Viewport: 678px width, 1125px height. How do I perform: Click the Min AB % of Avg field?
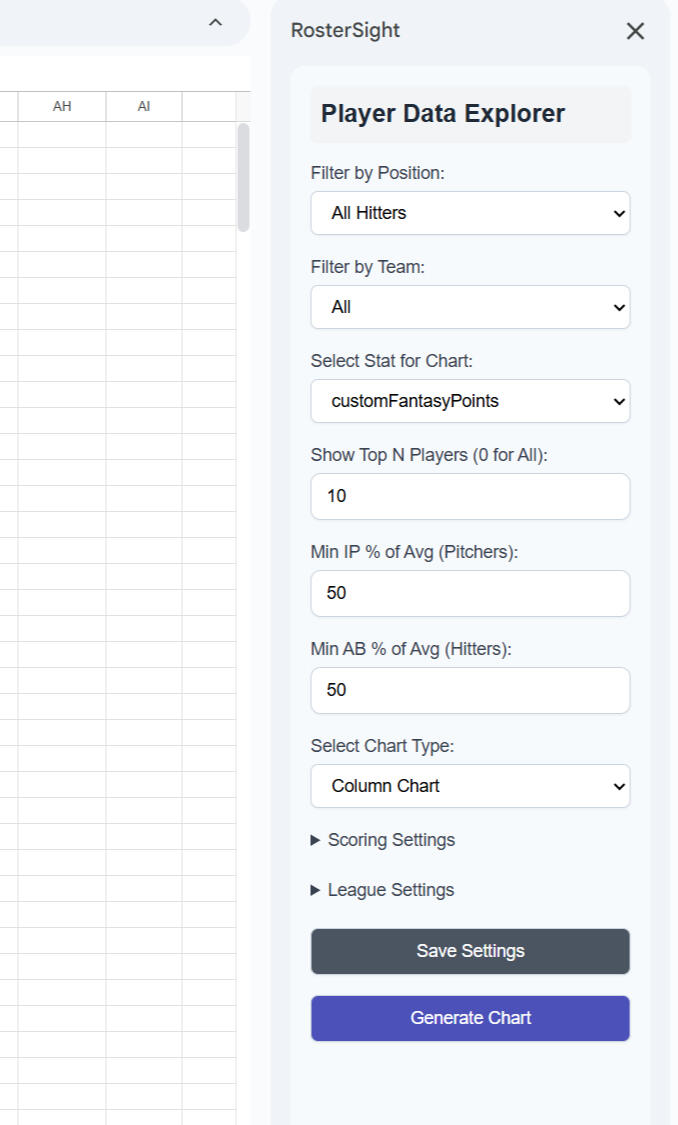click(470, 690)
